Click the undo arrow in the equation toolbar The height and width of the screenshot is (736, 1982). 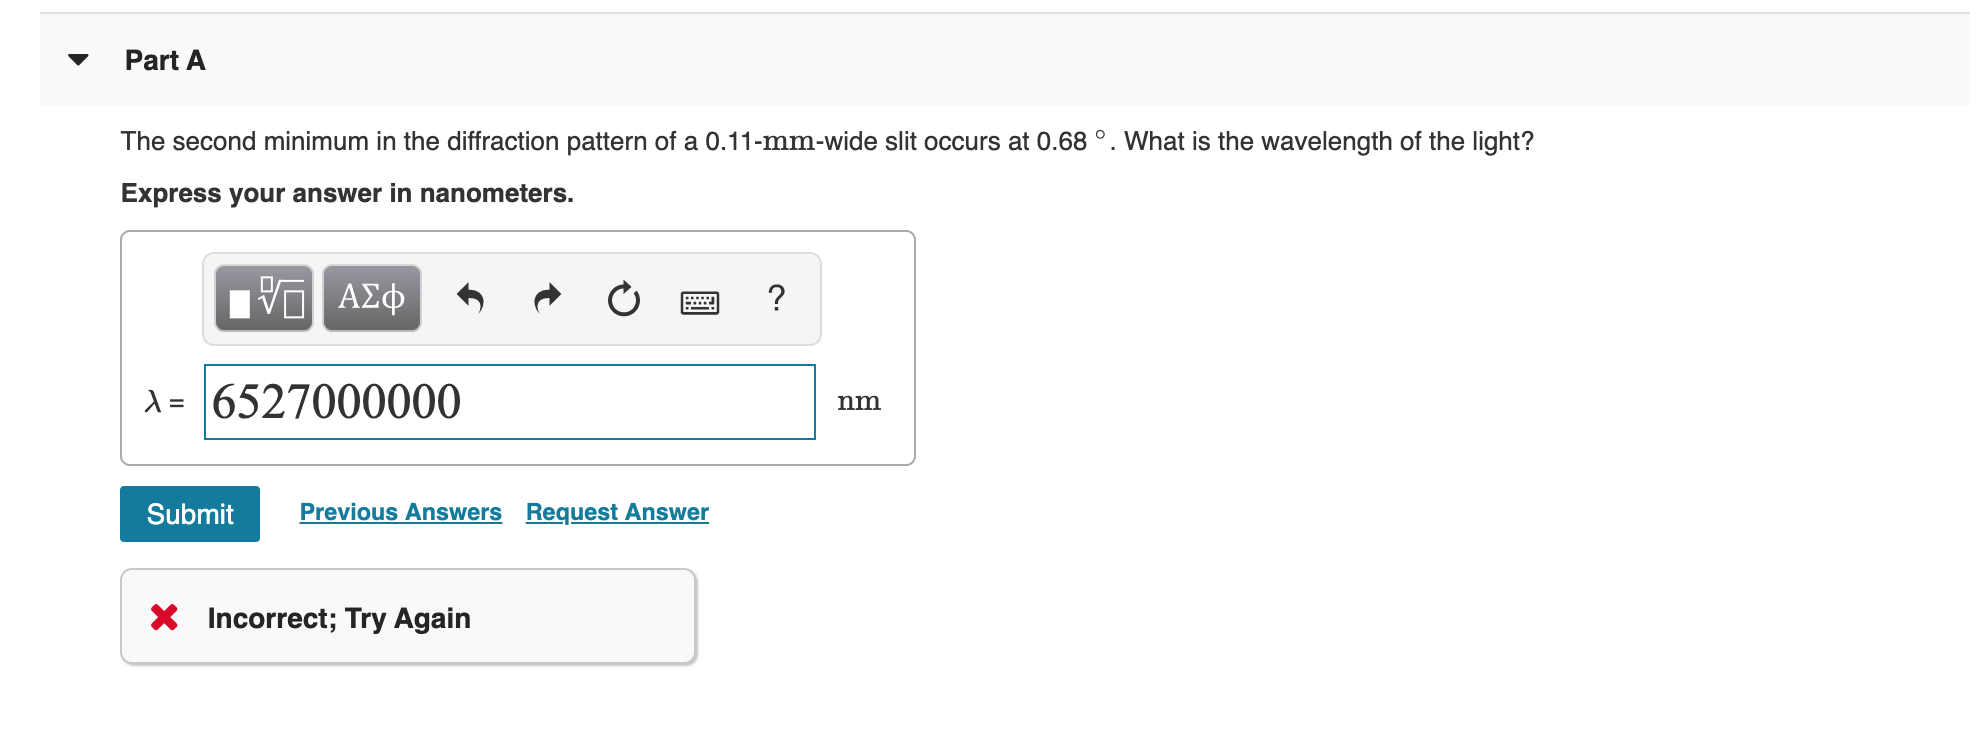tap(470, 297)
